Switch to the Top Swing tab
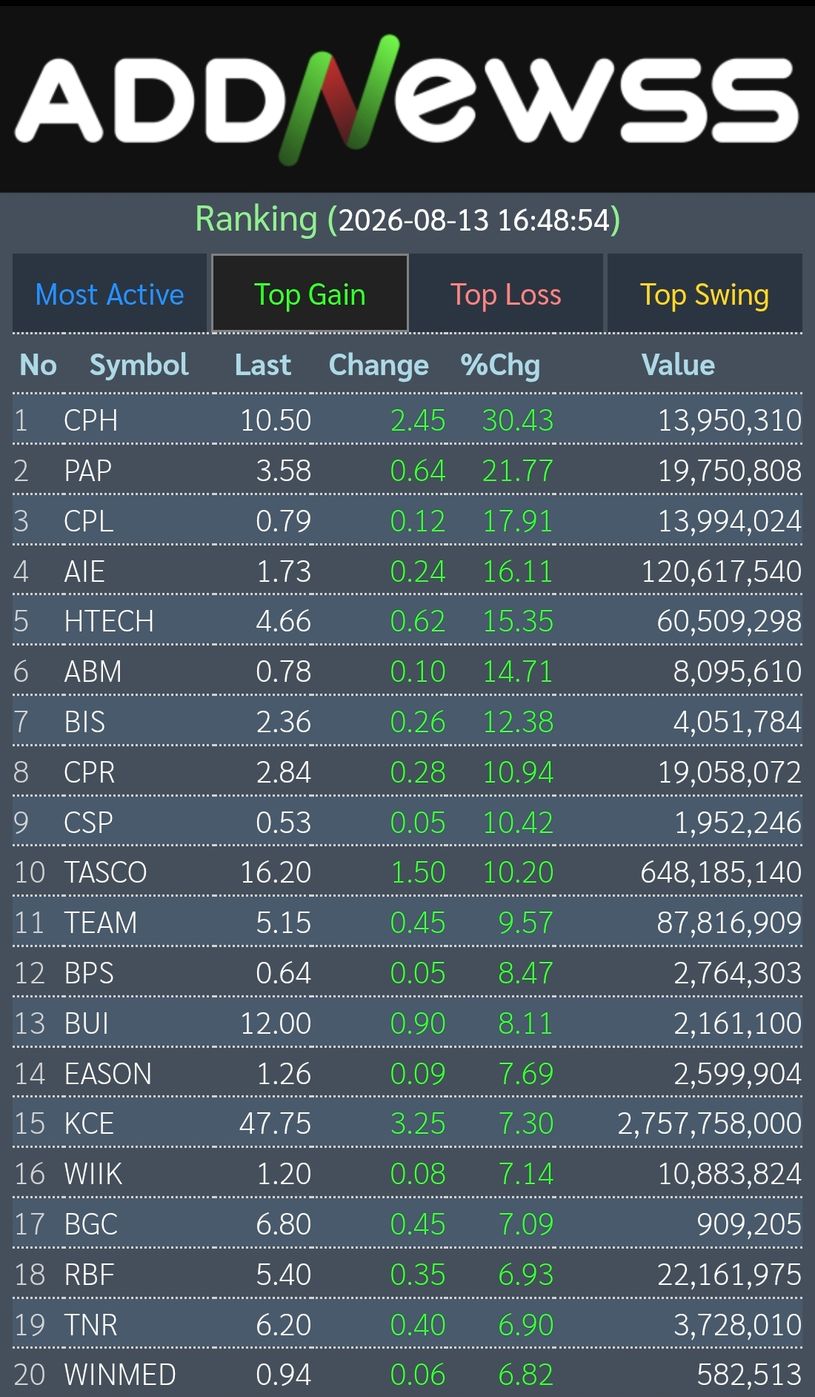815x1397 pixels. click(x=704, y=294)
